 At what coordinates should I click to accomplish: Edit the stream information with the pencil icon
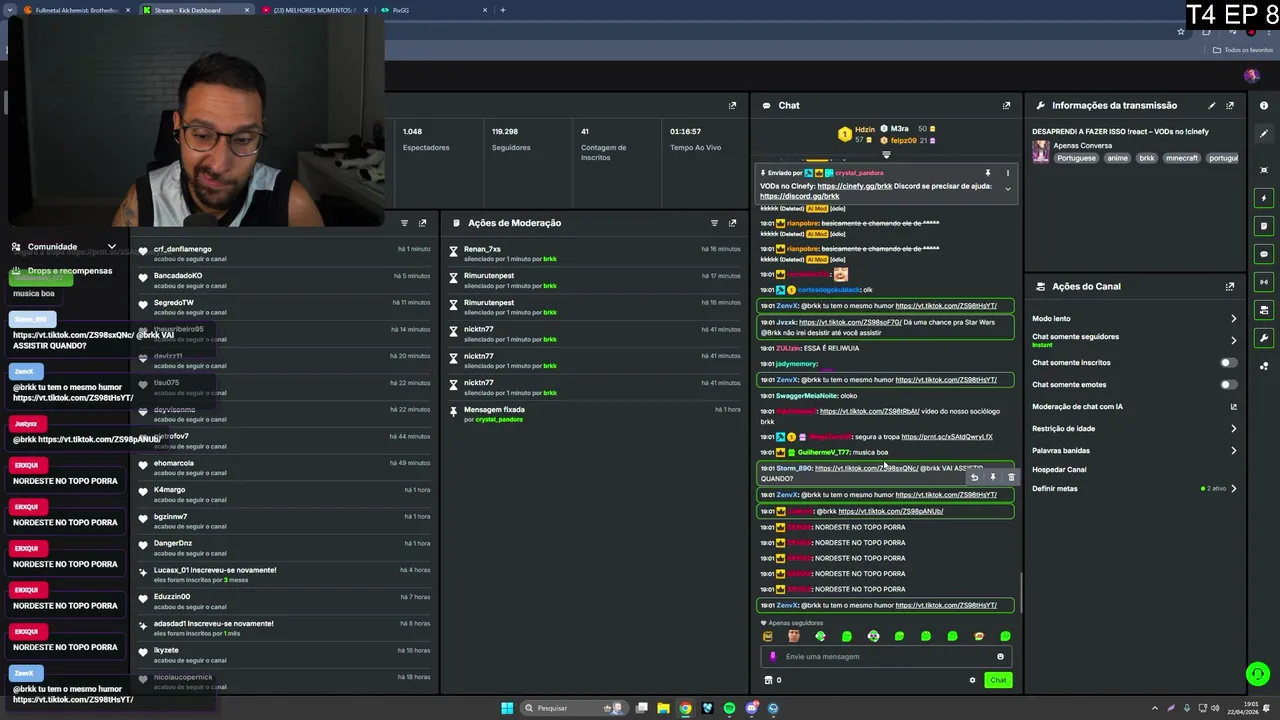(x=1212, y=105)
